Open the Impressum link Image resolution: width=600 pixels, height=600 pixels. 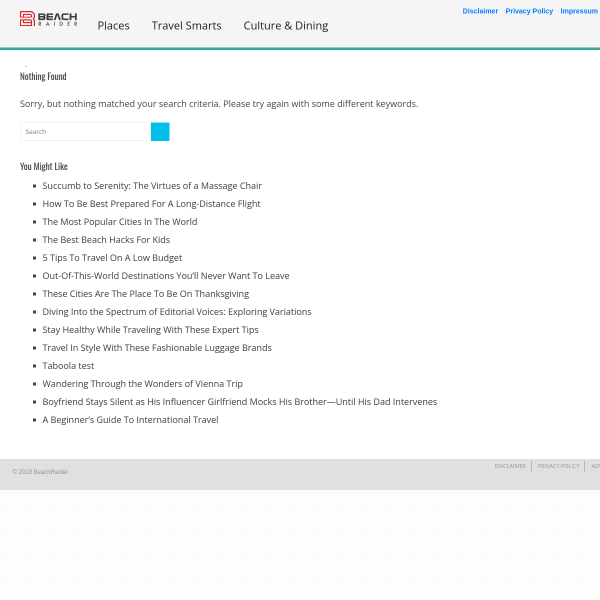[579, 11]
